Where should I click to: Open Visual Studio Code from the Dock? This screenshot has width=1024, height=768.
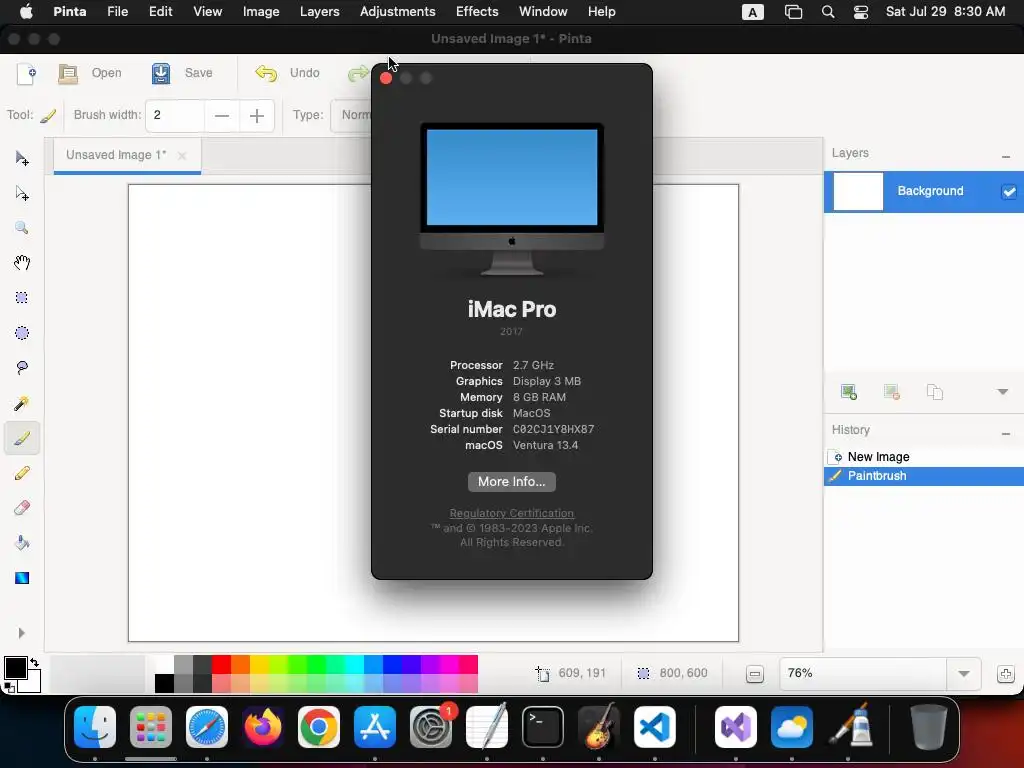[655, 727]
